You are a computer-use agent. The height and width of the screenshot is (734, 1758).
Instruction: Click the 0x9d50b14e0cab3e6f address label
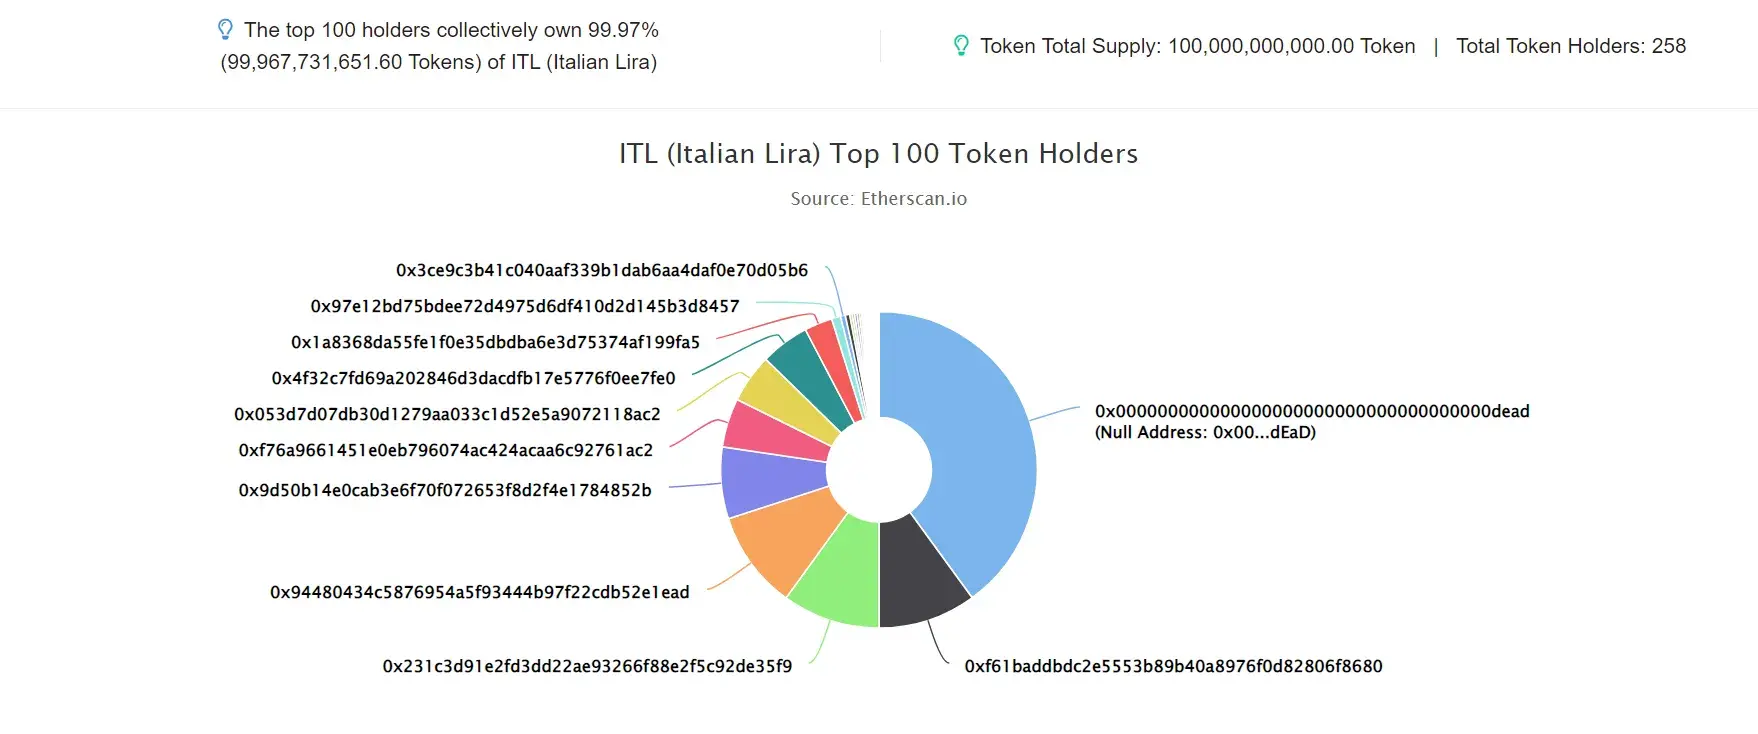click(x=445, y=490)
